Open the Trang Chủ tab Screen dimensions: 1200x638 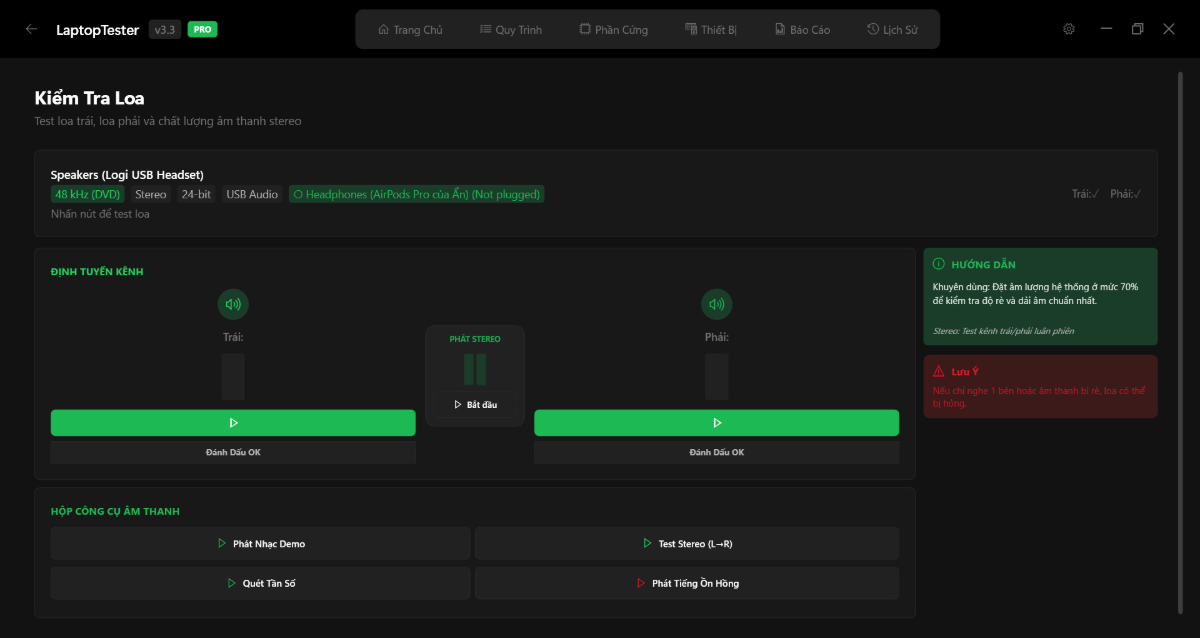[410, 30]
